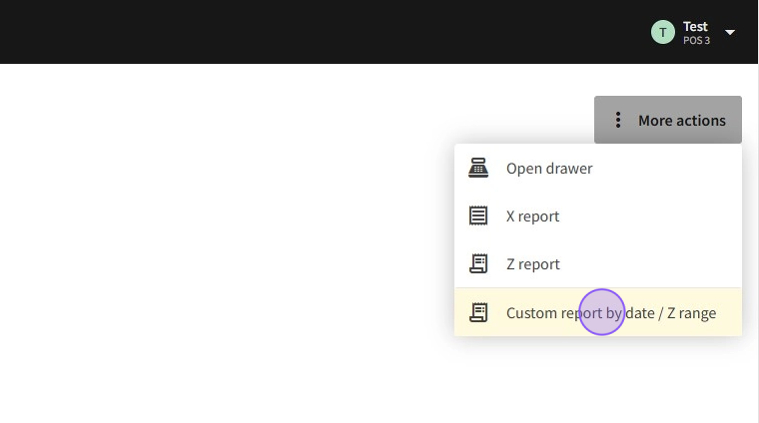Click the X report document icon
Screen dimensions: 759x423
(478, 216)
